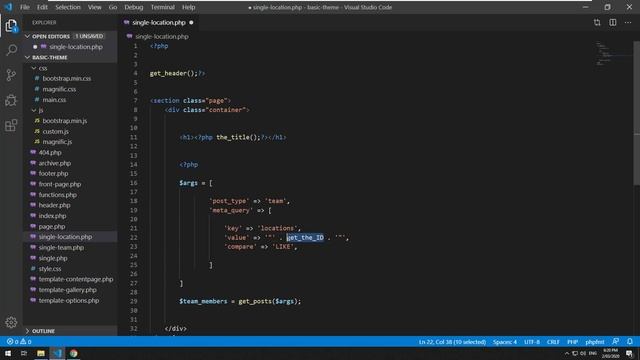The width and height of the screenshot is (640, 360).
Task: Click the single-location.php breadcrumb
Action: 162,36
